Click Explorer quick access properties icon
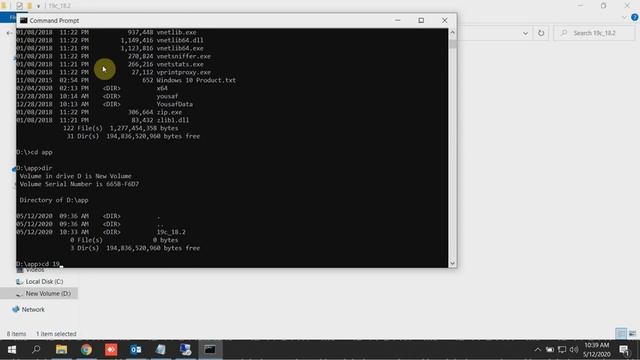640x360 pixels. tap(19, 6)
